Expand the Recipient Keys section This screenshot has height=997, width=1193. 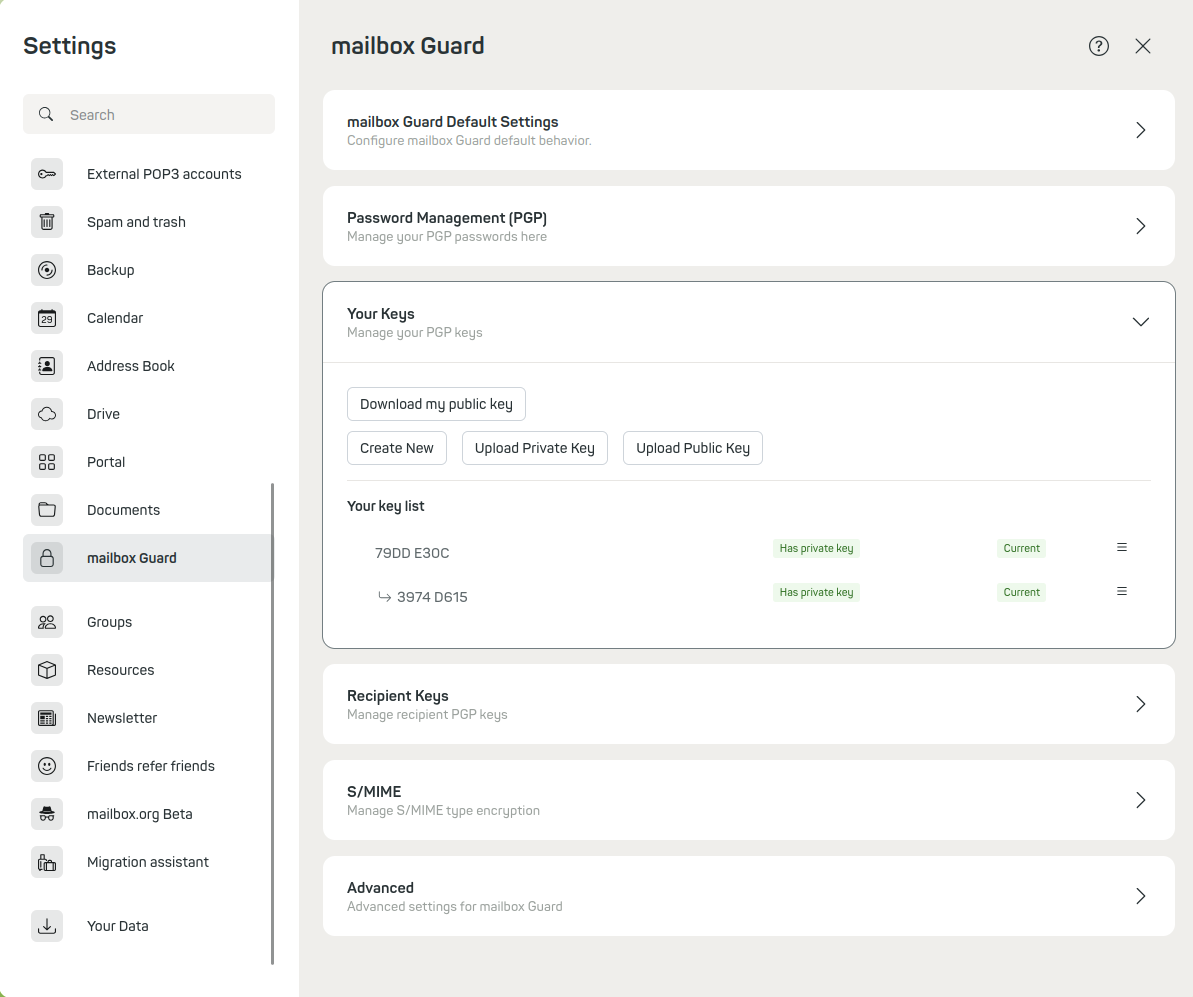(1140, 704)
